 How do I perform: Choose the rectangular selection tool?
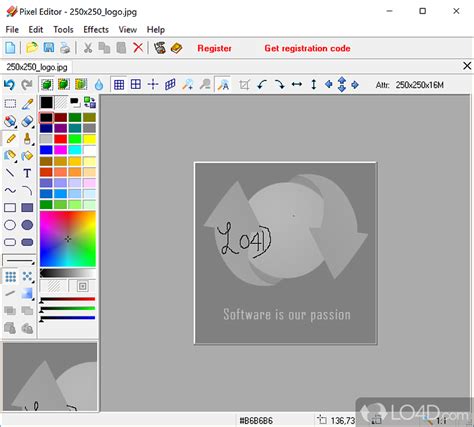(10, 104)
